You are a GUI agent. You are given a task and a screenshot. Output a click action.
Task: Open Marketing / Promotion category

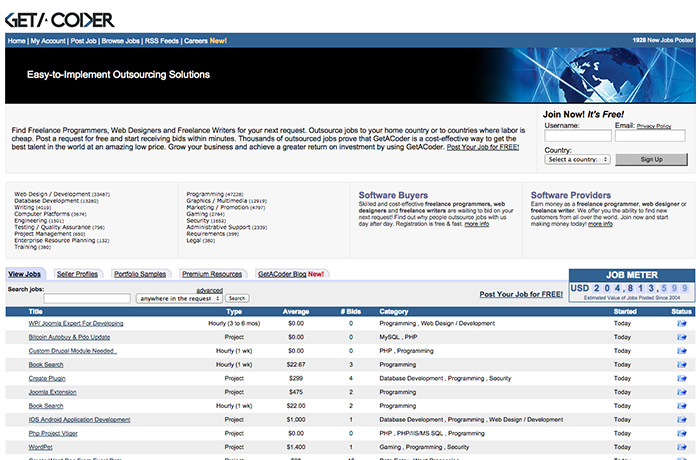pos(226,207)
